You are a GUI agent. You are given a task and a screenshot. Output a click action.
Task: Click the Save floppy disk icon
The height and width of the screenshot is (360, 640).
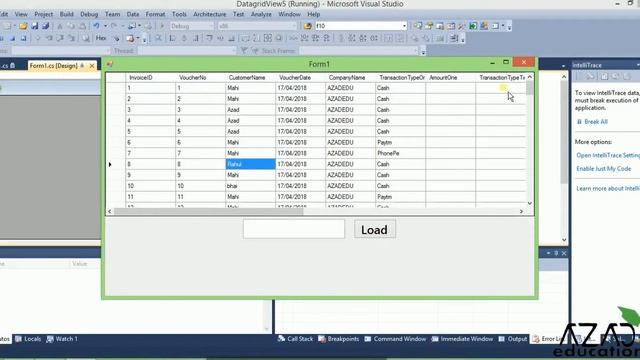[34, 26]
